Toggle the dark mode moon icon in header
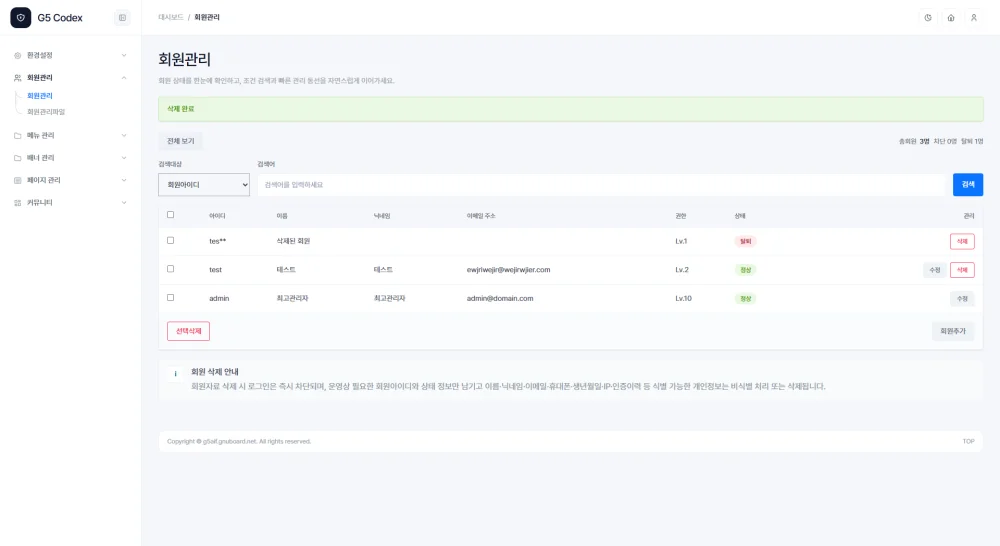 [928, 18]
